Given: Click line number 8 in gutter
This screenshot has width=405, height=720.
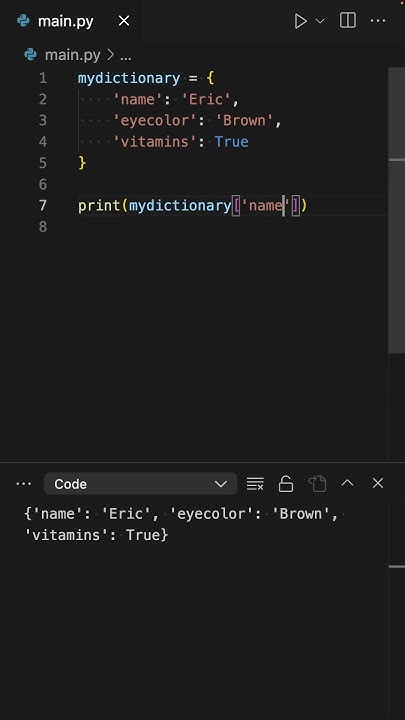Looking at the screenshot, I should [x=43, y=226].
